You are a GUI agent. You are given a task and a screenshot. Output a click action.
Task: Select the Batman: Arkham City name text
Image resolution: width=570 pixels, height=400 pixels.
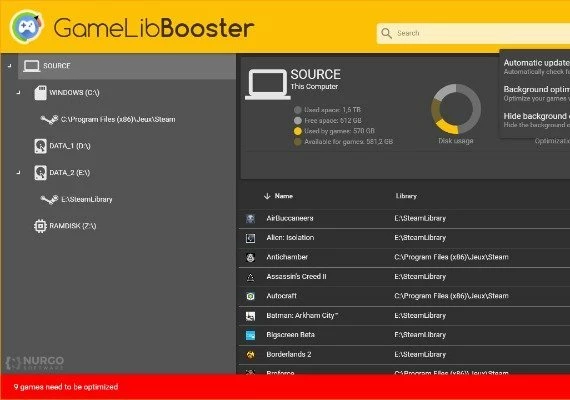(x=302, y=315)
